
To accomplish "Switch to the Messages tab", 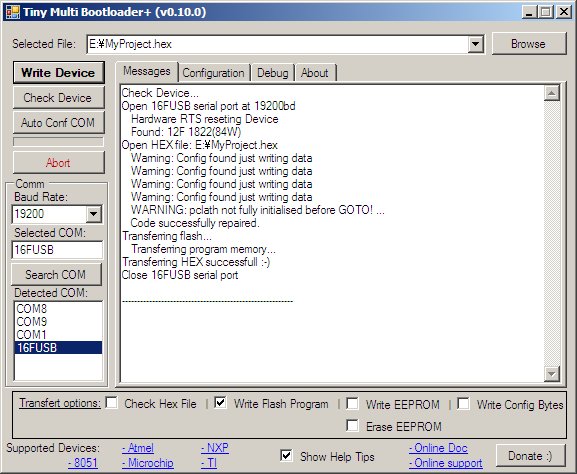I will coord(147,71).
